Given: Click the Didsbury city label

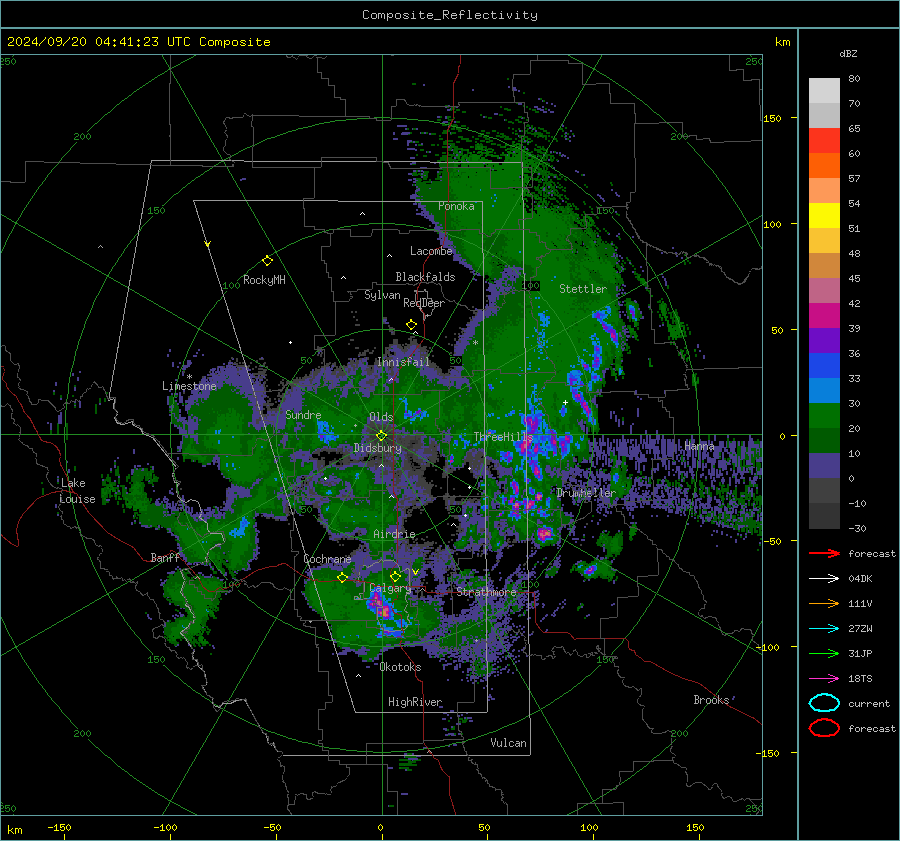Looking at the screenshot, I should tap(377, 448).
